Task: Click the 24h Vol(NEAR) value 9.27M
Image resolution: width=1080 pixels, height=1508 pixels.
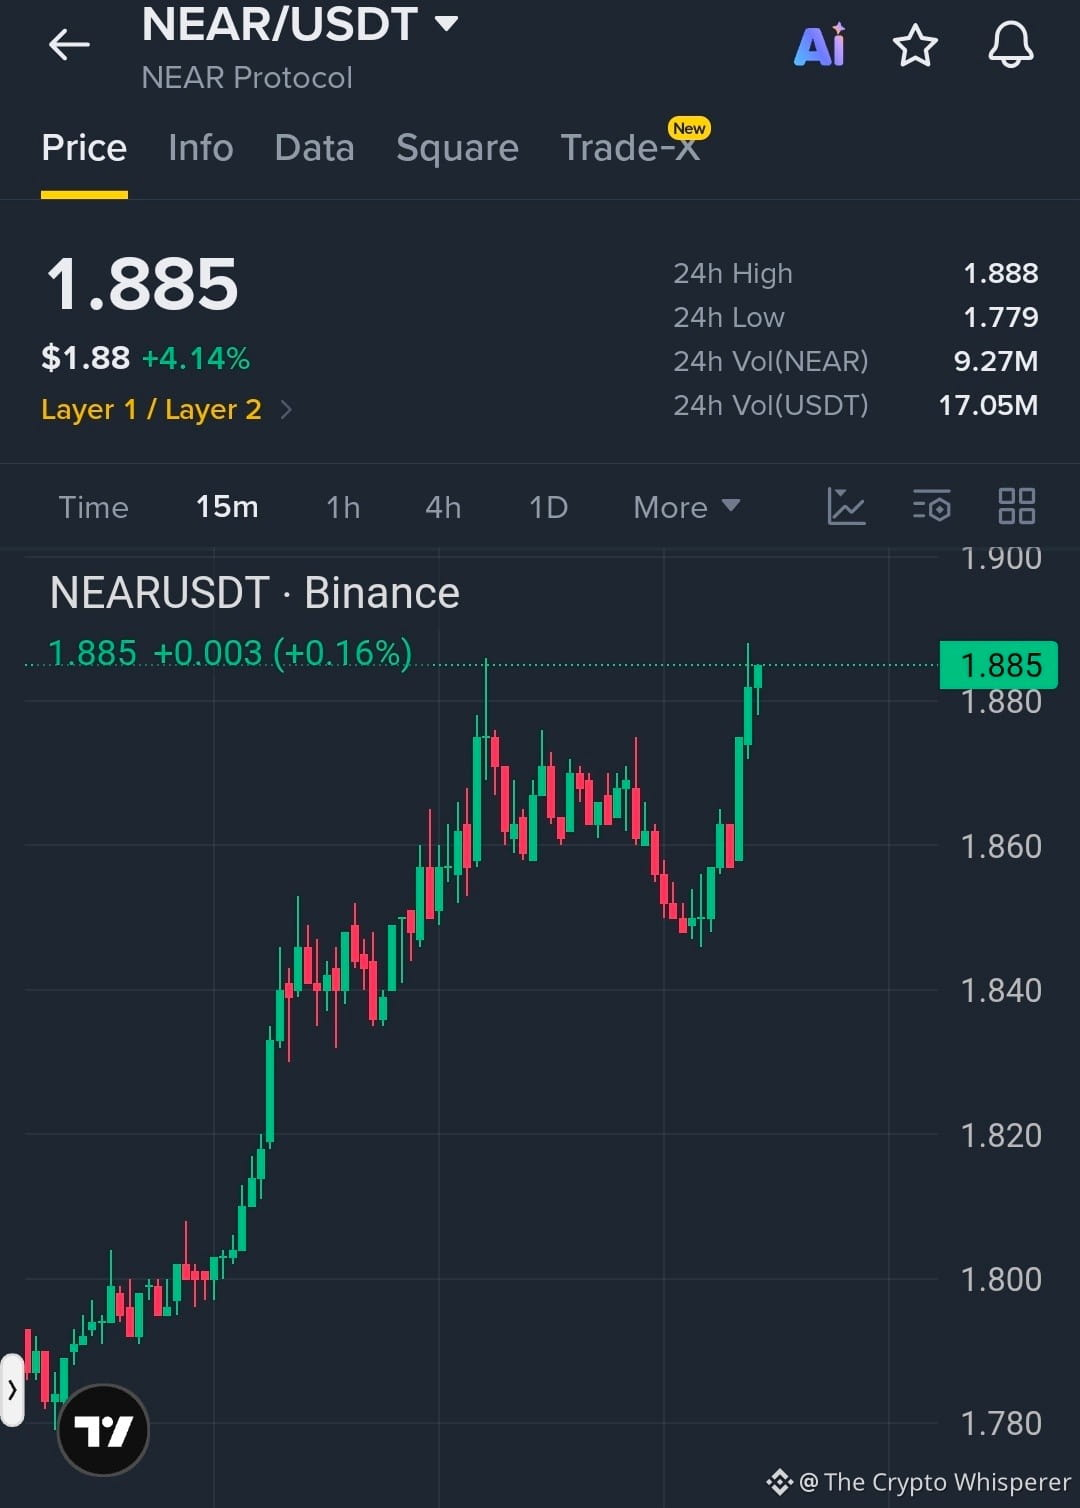Action: [996, 361]
